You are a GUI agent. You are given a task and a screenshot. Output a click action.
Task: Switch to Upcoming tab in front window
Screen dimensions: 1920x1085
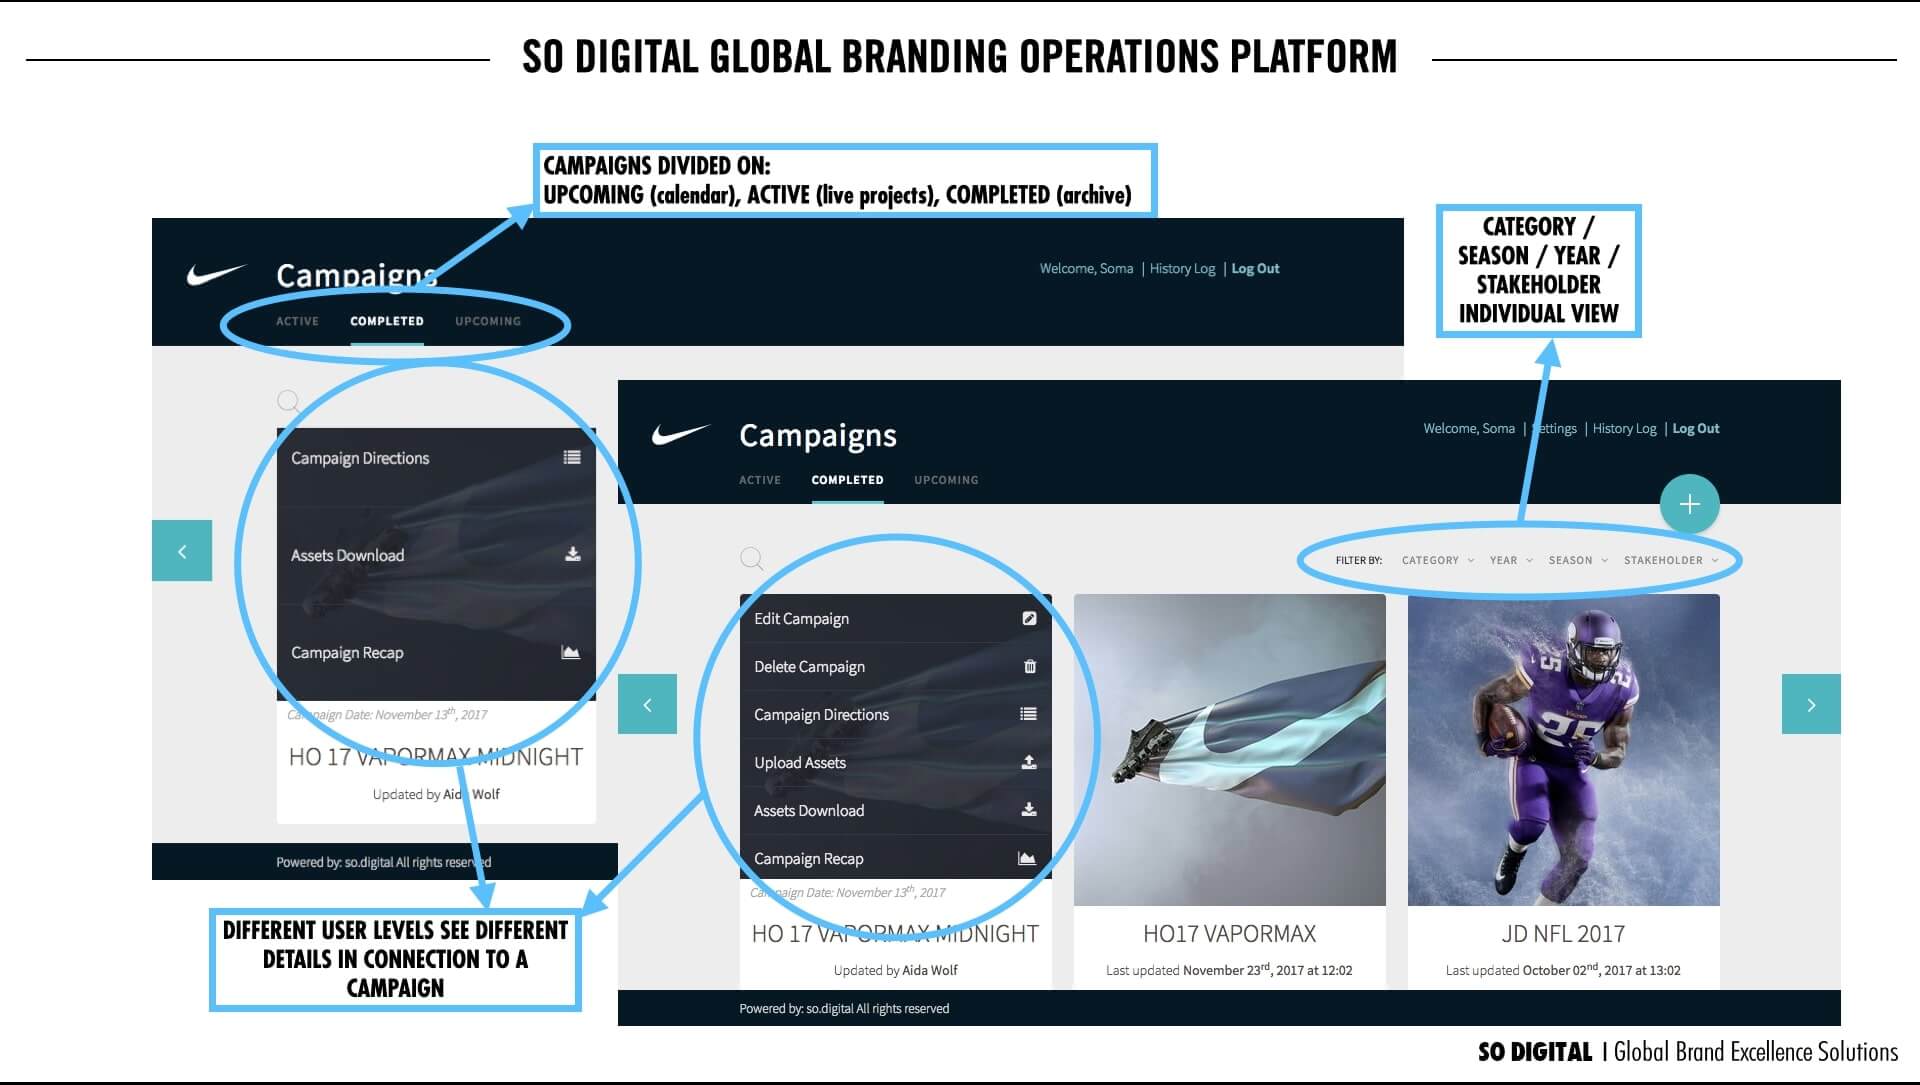click(946, 480)
